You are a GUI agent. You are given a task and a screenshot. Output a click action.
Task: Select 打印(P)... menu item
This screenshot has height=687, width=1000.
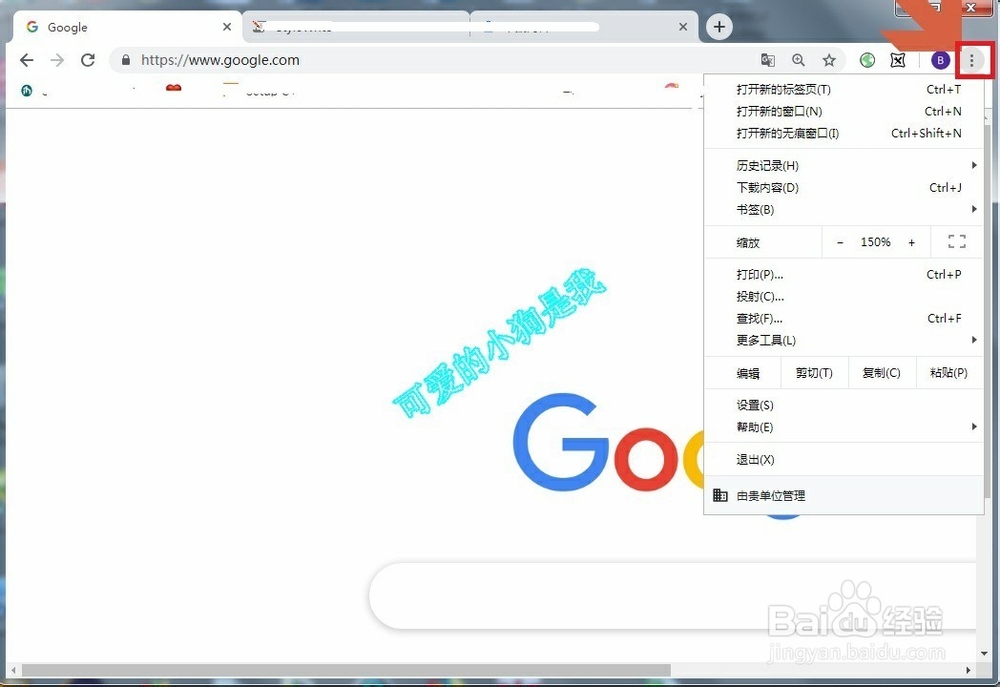coord(843,274)
